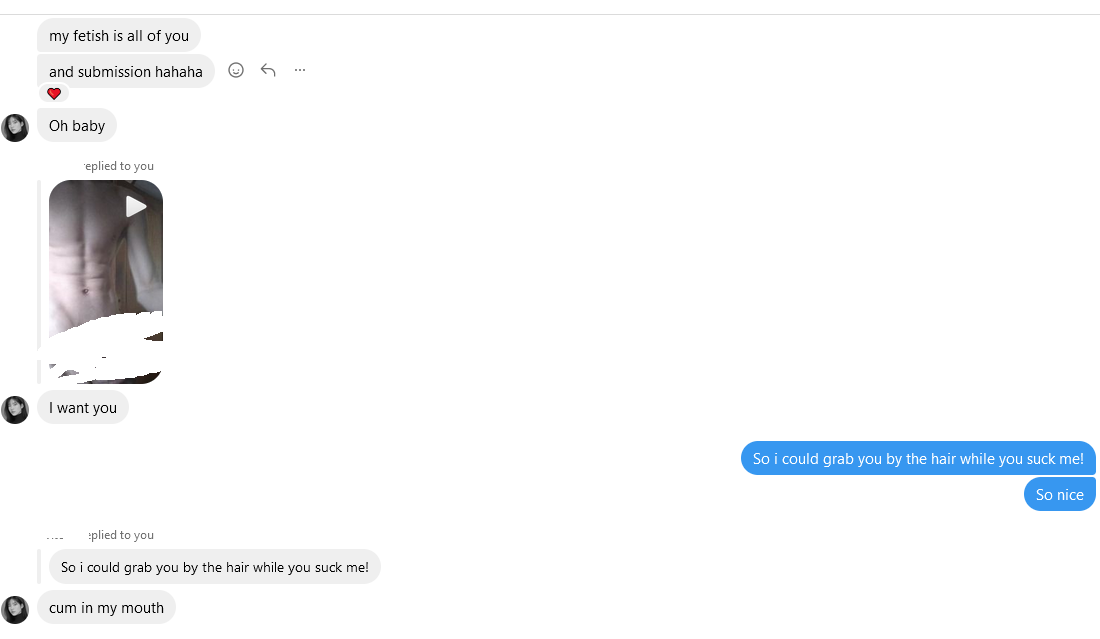1100x639 pixels.
Task: Jump to the quoted gray reply 'So i could'
Action: pyautogui.click(x=214, y=567)
